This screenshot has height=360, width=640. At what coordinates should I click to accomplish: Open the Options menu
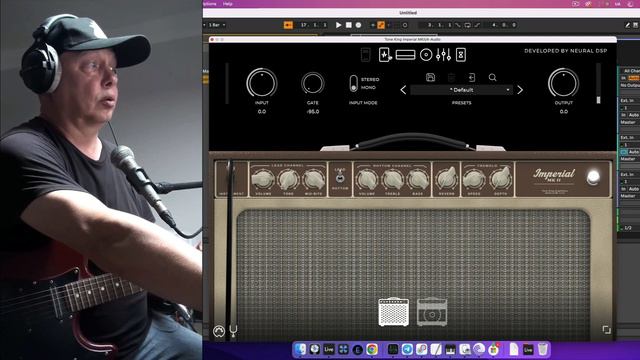pos(210,4)
